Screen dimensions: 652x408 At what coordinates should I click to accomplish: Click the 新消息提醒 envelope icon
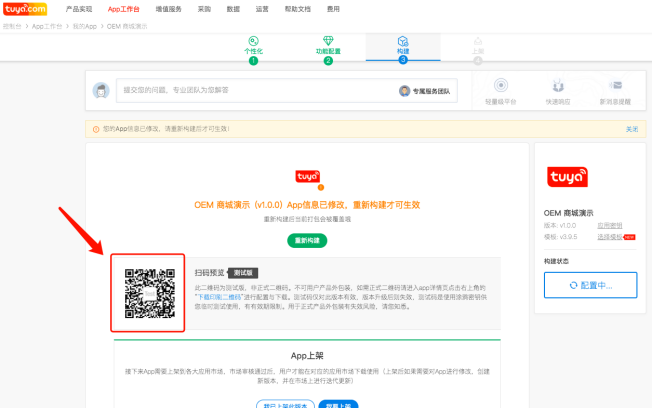click(615, 85)
